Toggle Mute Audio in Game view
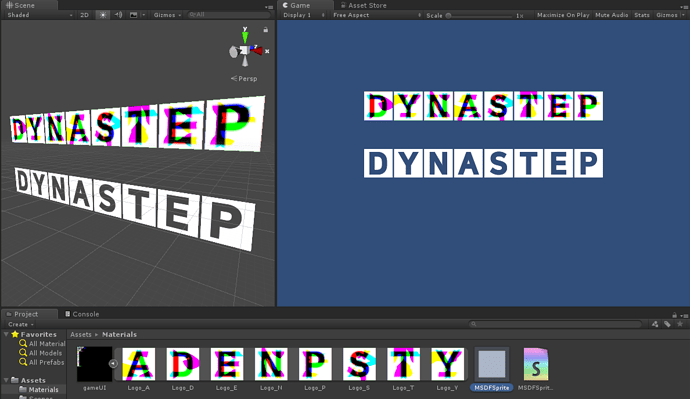This screenshot has height=399, width=690. tap(611, 15)
